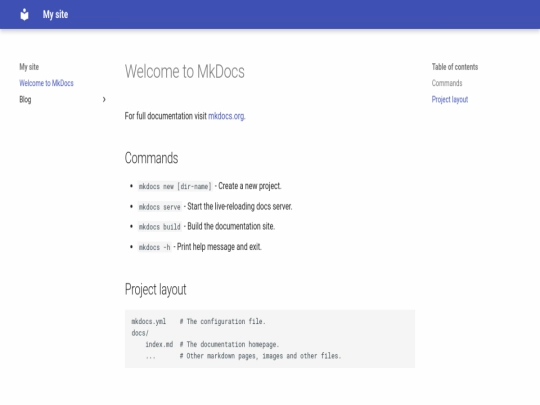Click the mkdocs -h code snippet
Screen dimensions: 540x405
154,247
